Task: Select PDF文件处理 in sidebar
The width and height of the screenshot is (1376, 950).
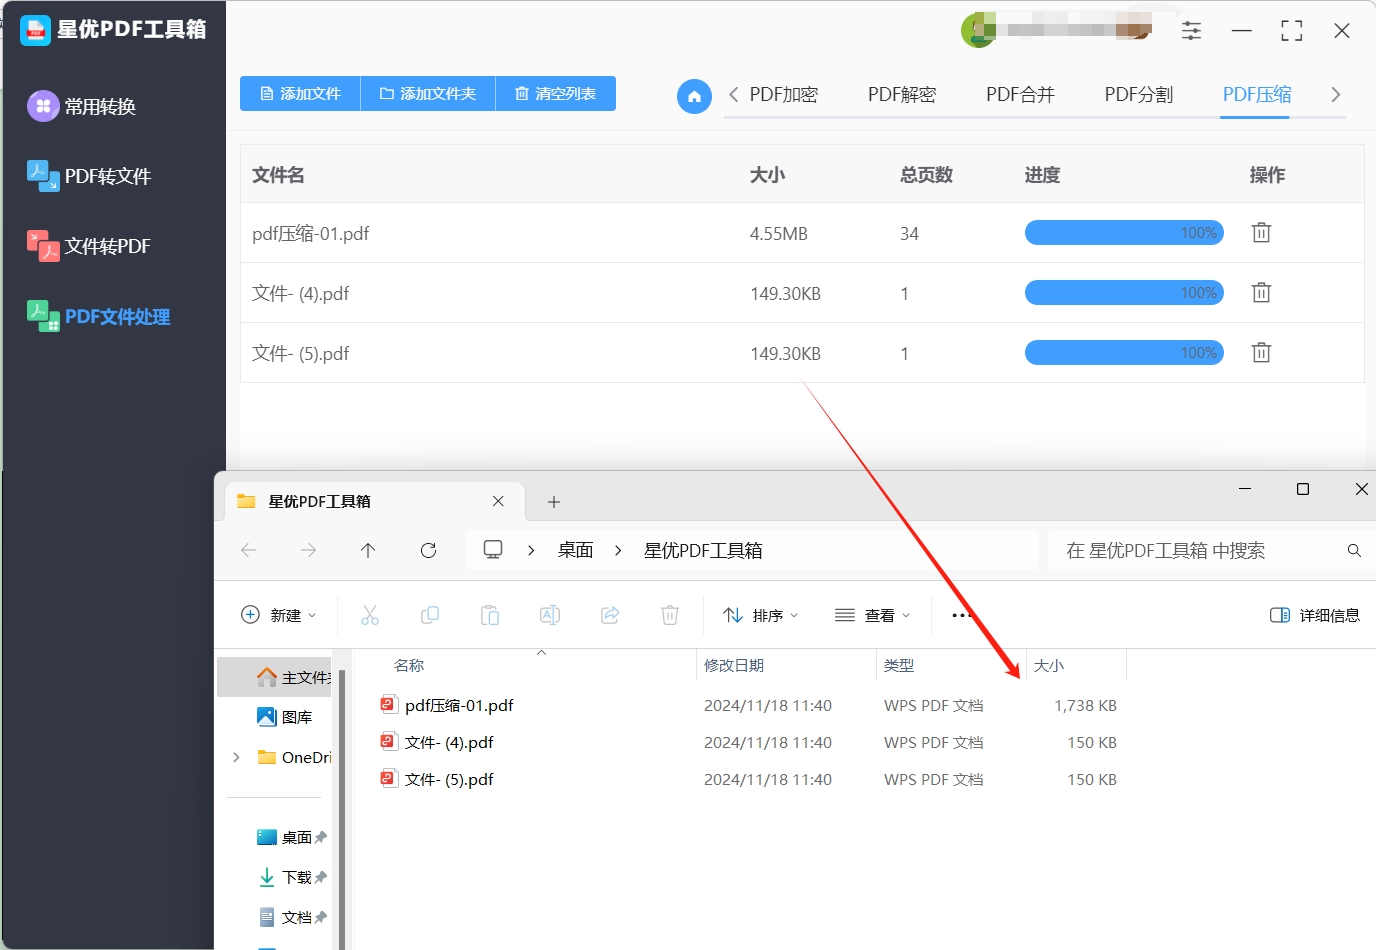Action: point(99,316)
